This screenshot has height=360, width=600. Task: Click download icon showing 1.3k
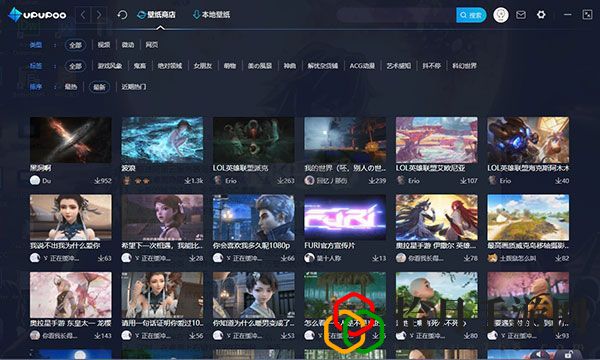[187, 181]
